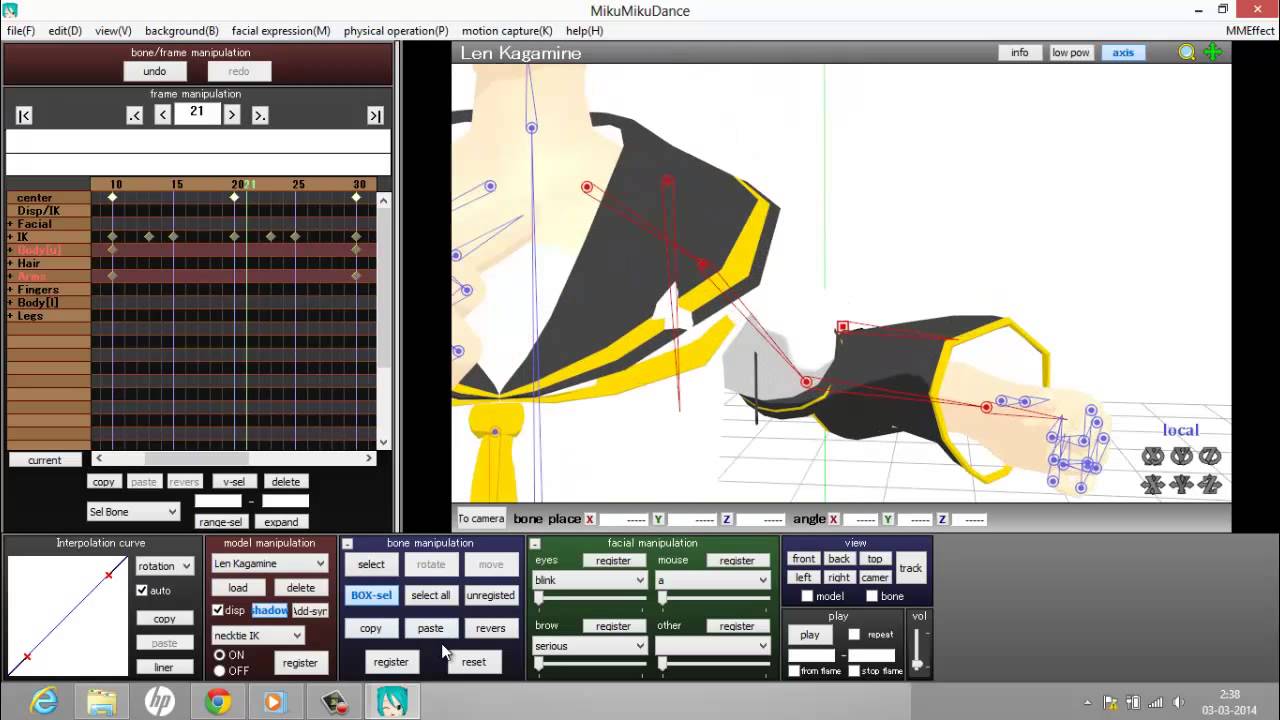Click the timeline vertical scrollbar down arrow
This screenshot has width=1280, height=720.
pos(383,442)
